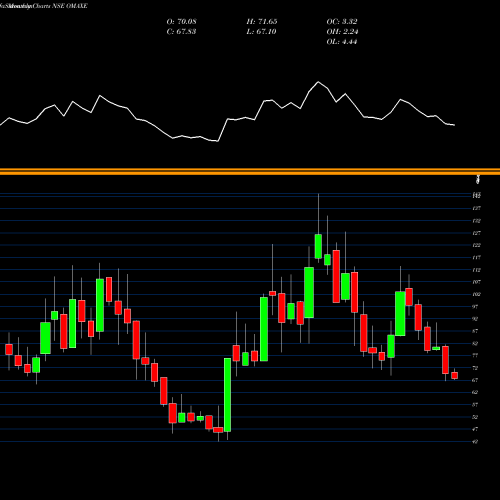The height and width of the screenshot is (500, 500).
Task: Click the 57 price axis label
Action: pyautogui.click(x=475, y=405)
